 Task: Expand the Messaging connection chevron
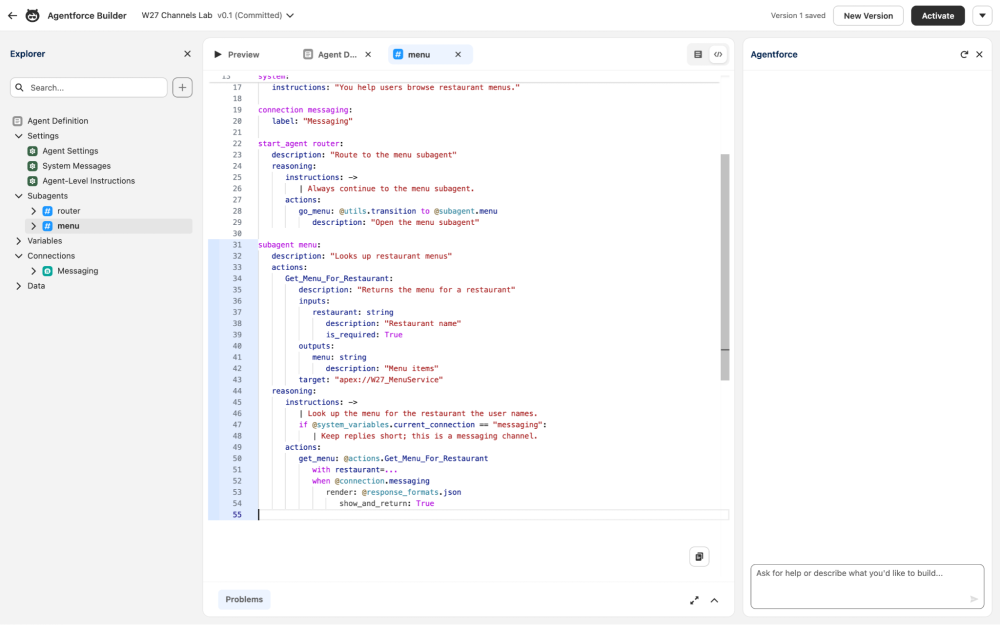[34, 271]
